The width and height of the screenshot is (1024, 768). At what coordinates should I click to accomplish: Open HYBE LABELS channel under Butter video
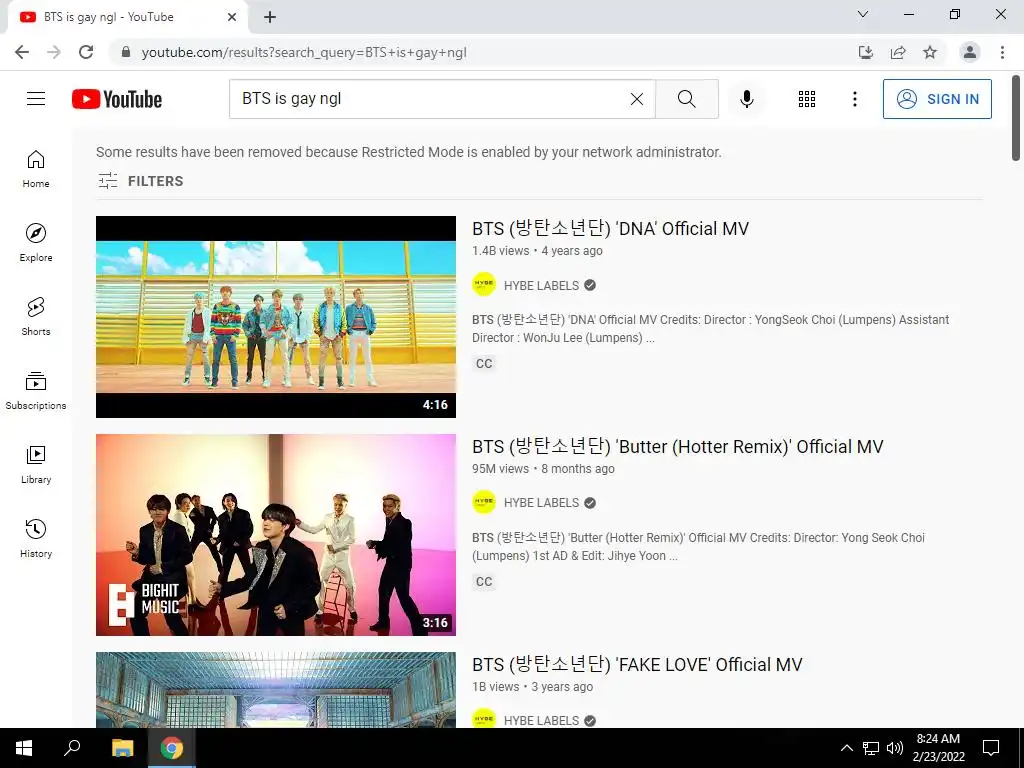point(541,503)
